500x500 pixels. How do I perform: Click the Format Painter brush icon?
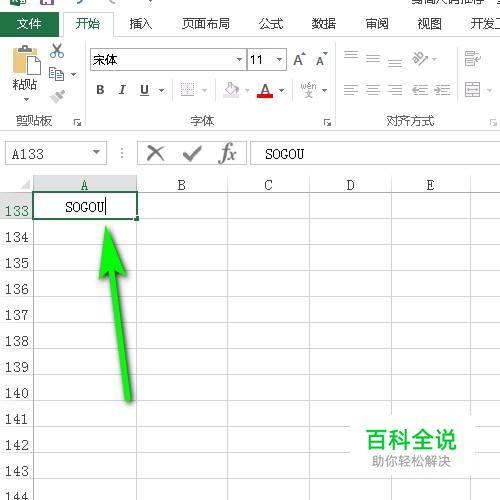pyautogui.click(x=57, y=96)
